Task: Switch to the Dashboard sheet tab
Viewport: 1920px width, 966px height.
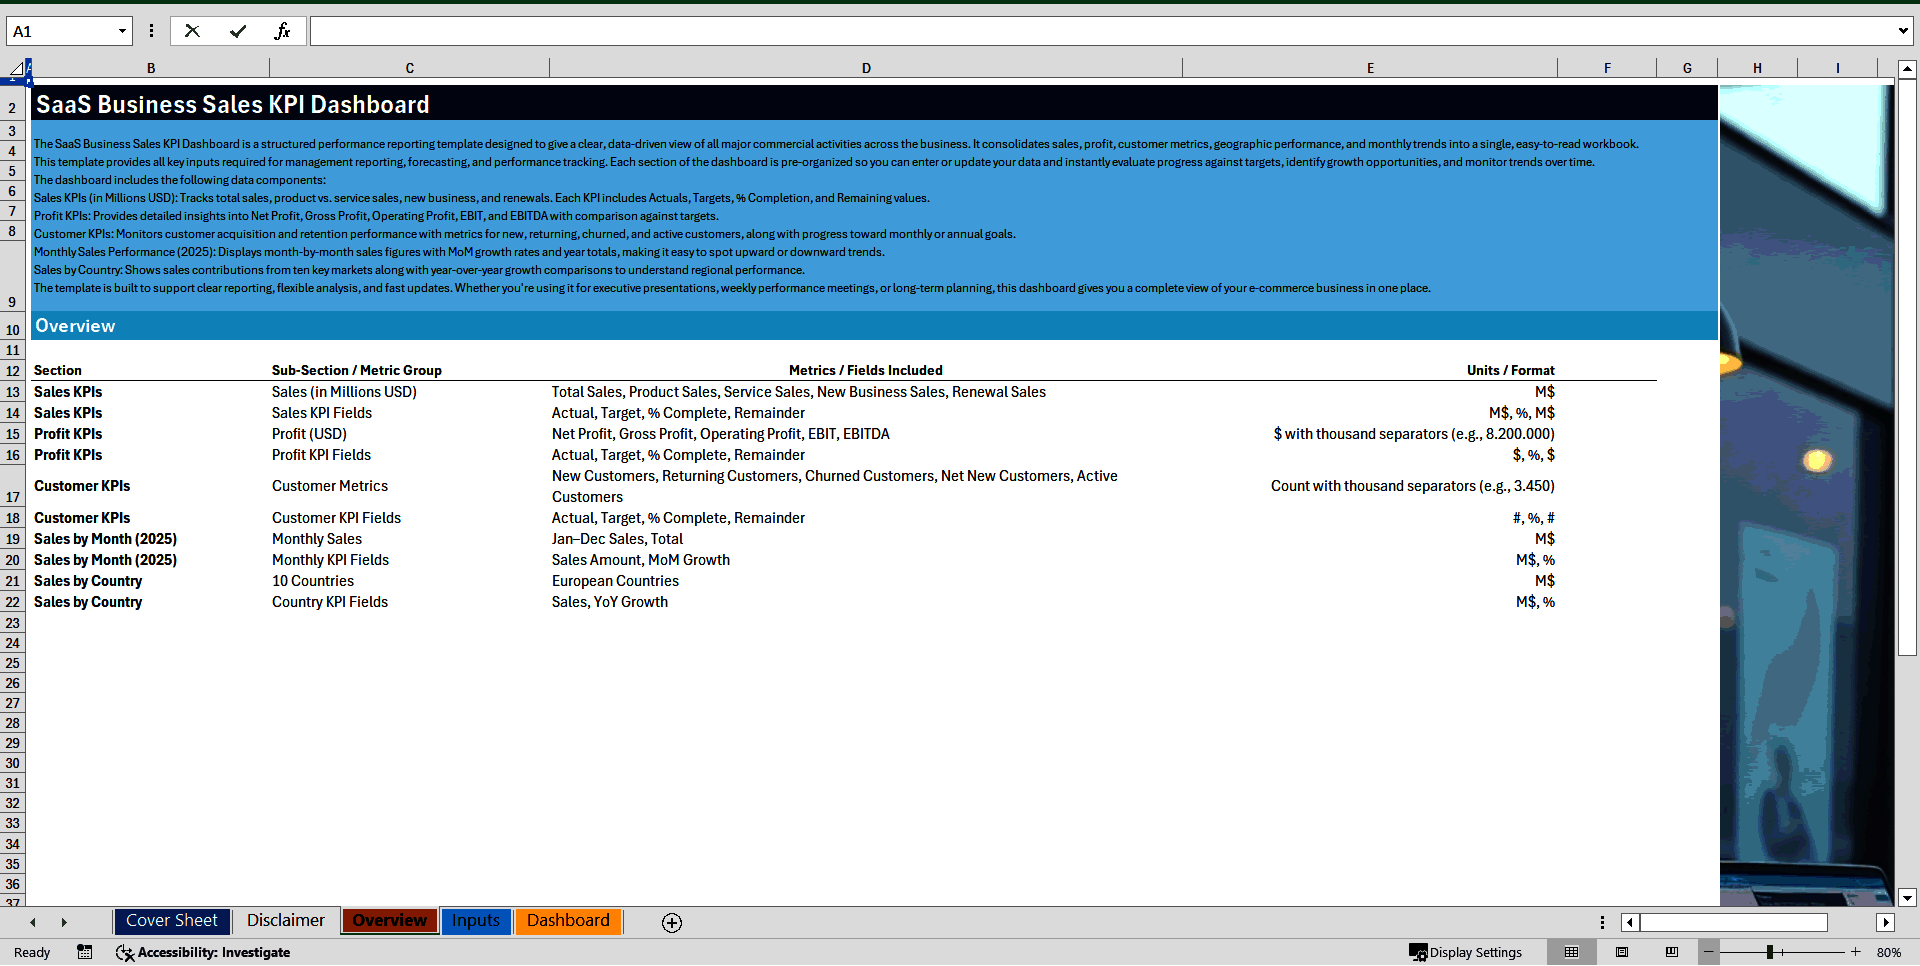Action: click(x=568, y=921)
